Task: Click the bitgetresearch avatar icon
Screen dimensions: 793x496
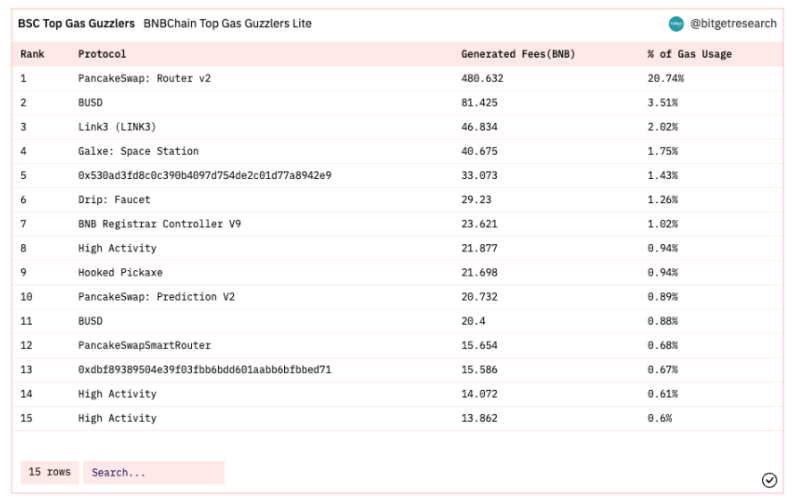Action: [676, 24]
